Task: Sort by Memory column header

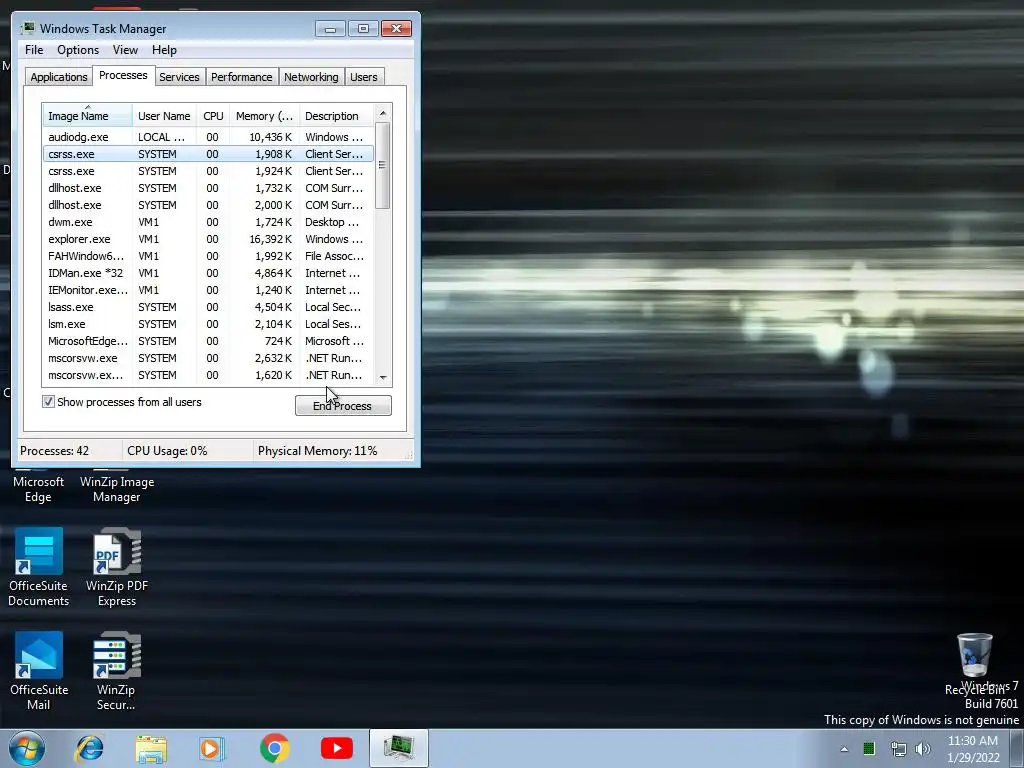Action: pos(264,116)
